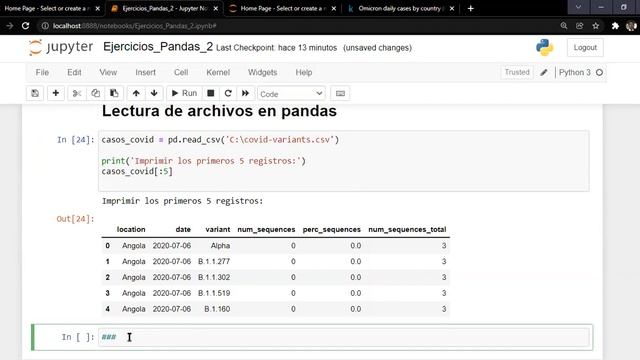
Task: Bookmark this page star icon
Action: (596, 26)
